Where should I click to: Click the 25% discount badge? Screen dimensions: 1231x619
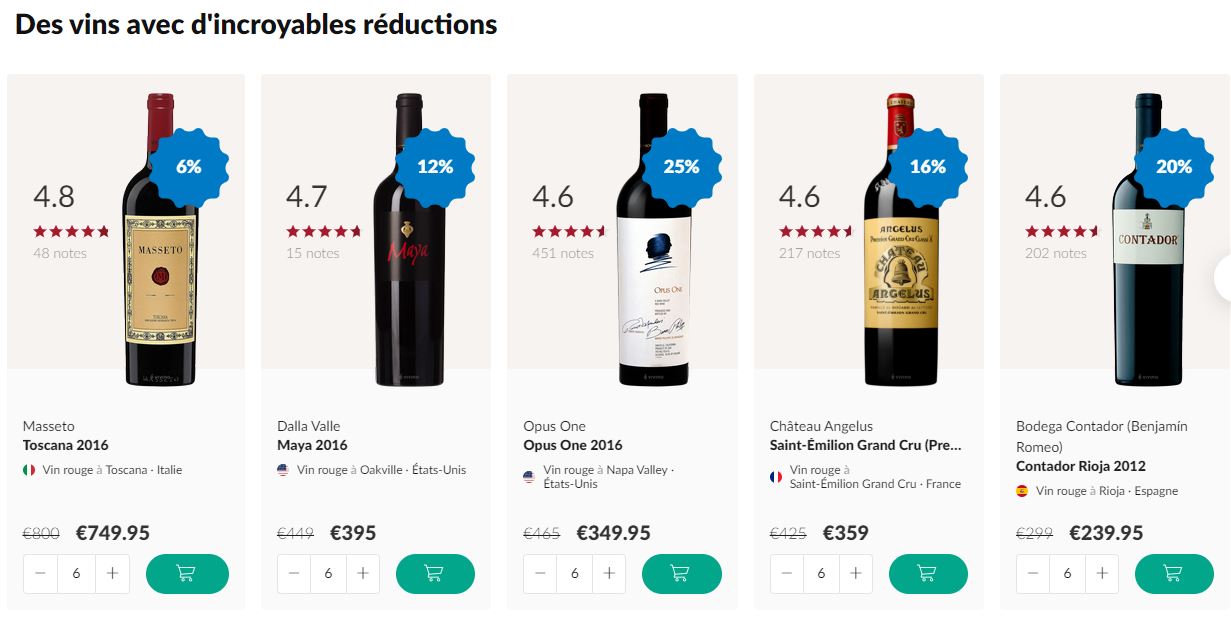[681, 167]
